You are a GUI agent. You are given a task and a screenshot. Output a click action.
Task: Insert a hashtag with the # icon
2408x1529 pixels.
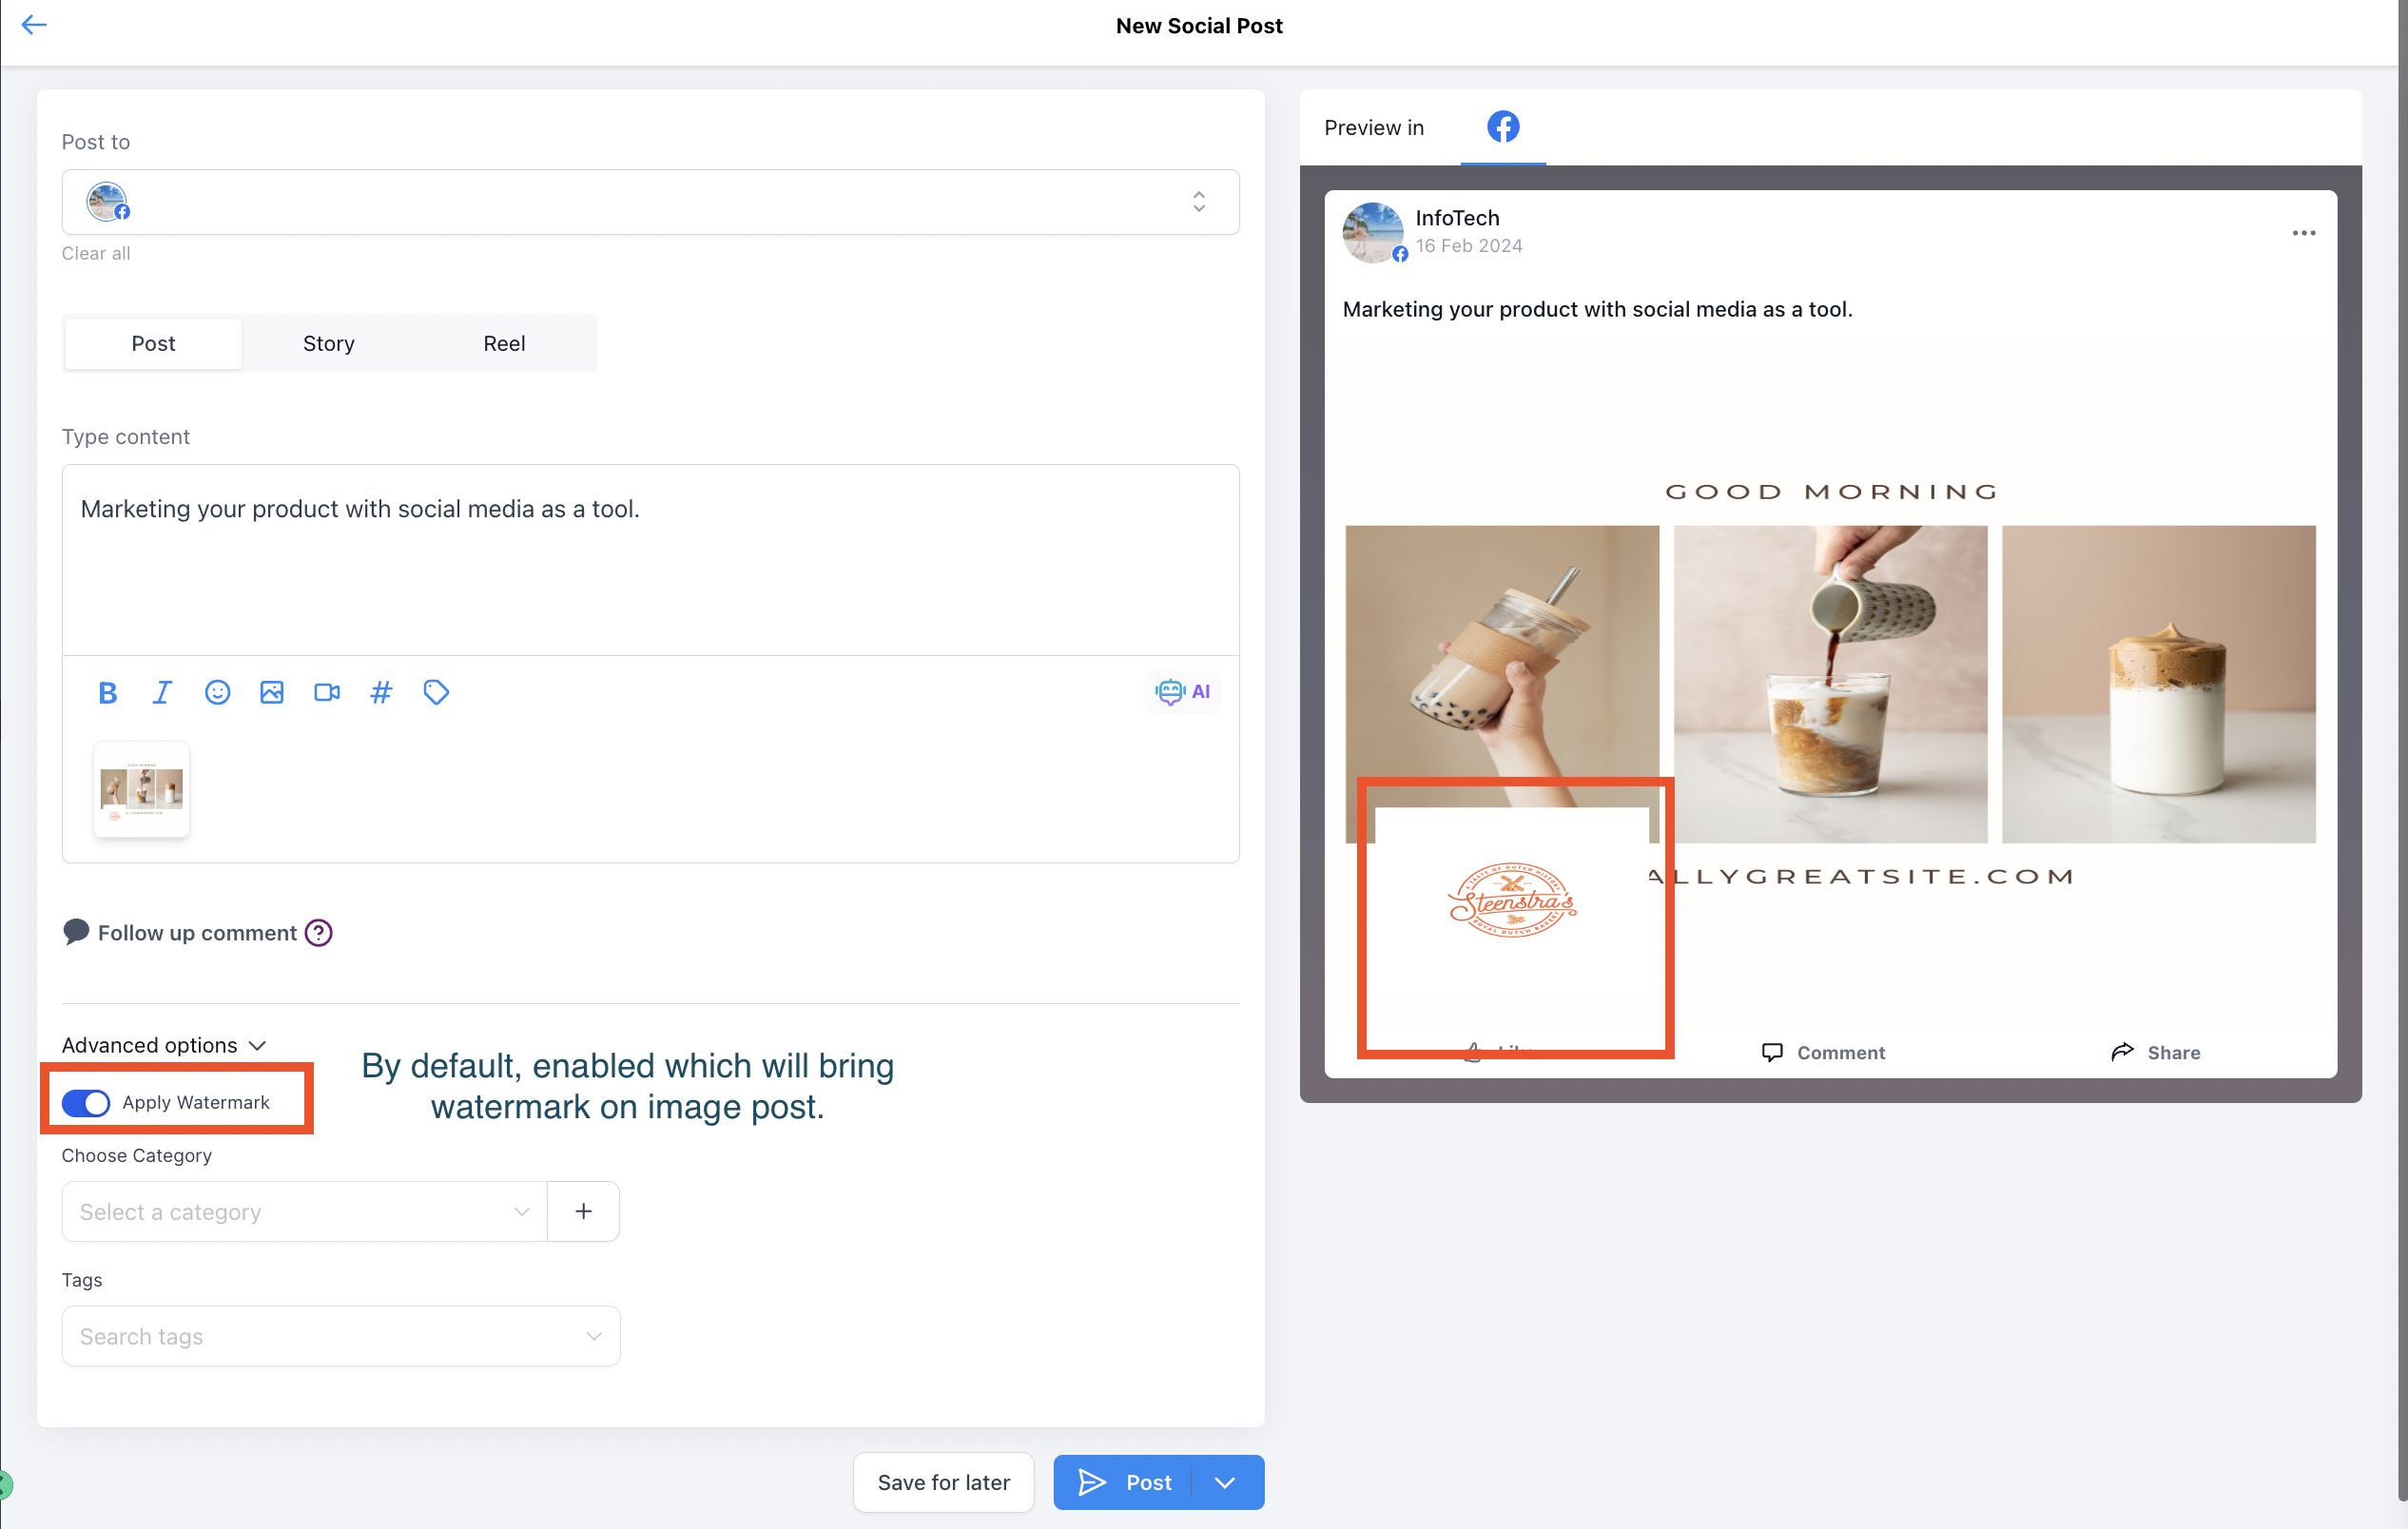(x=381, y=692)
